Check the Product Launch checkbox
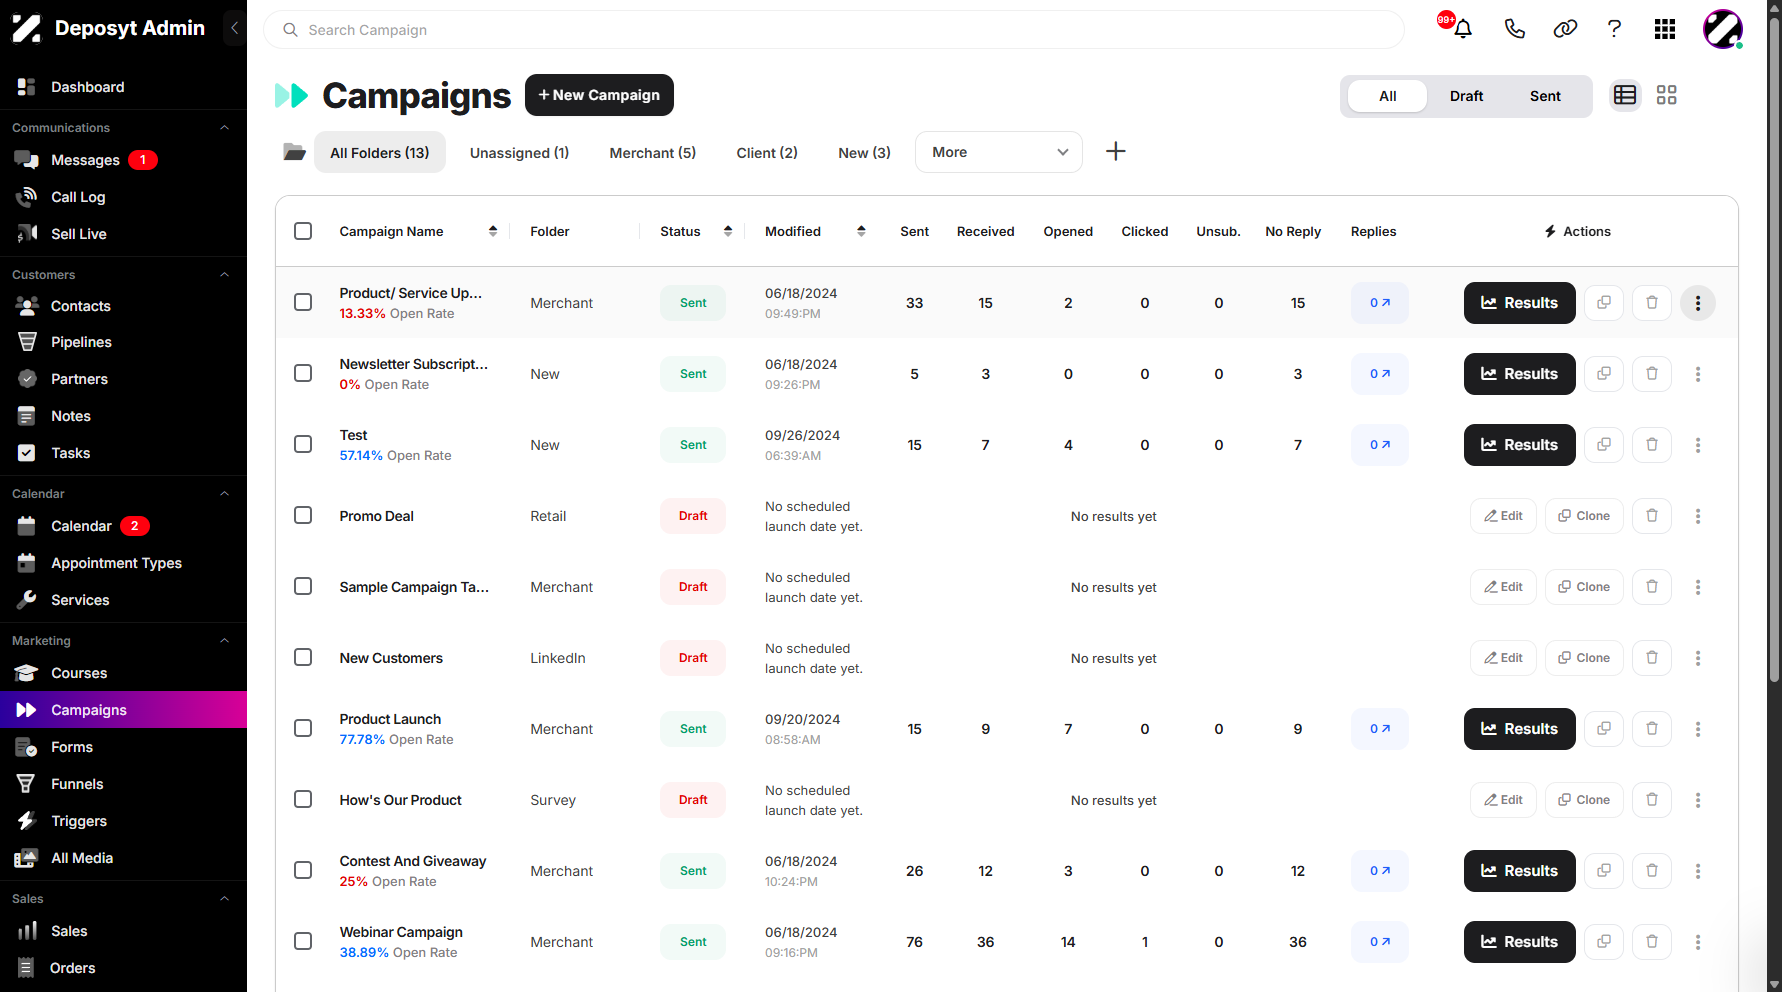This screenshot has height=992, width=1782. point(303,728)
